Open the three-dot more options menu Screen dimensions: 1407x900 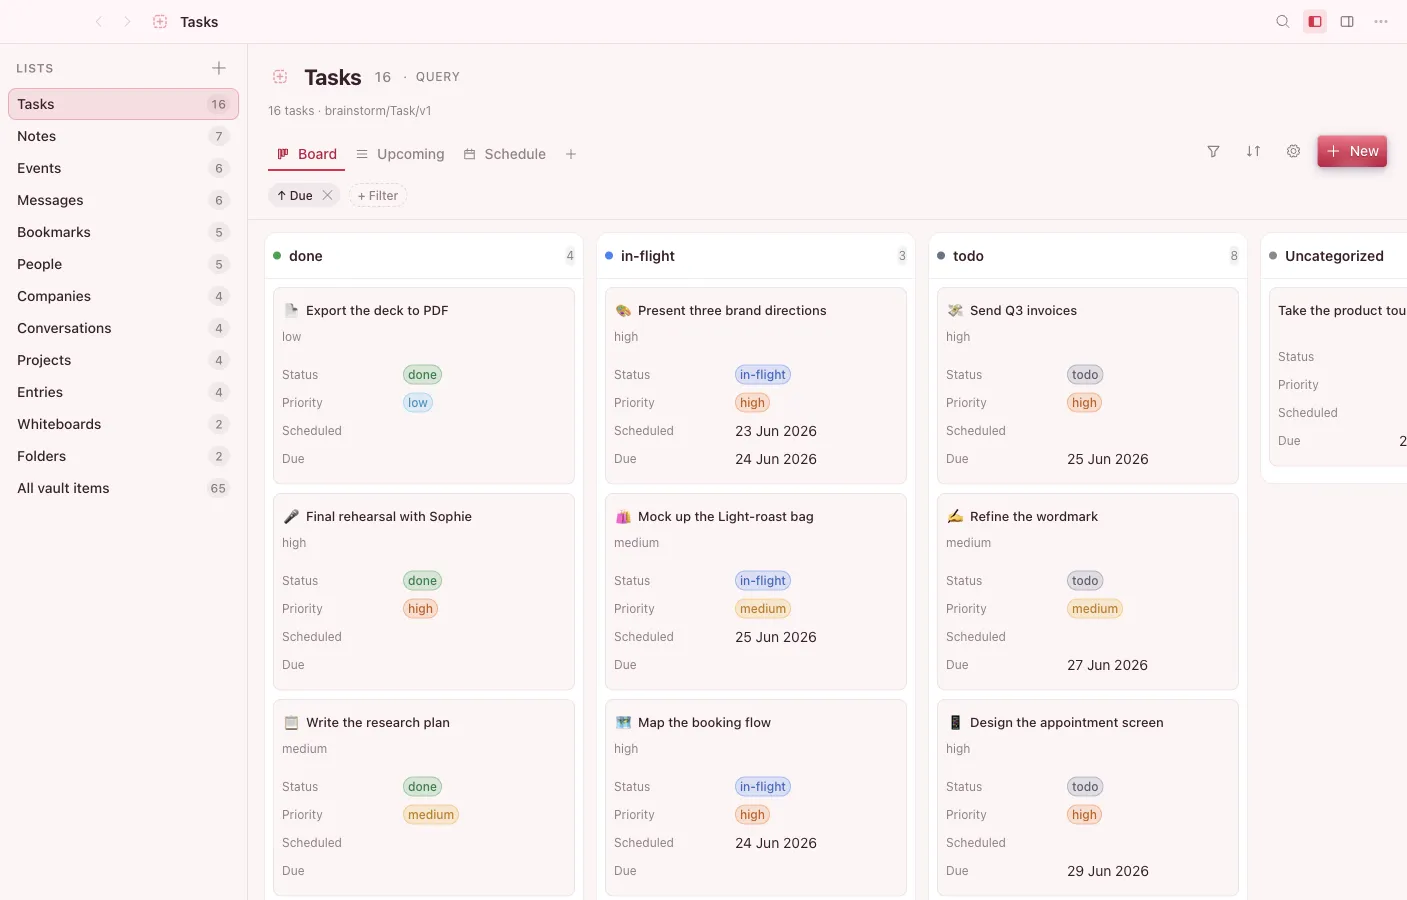coord(1381,22)
